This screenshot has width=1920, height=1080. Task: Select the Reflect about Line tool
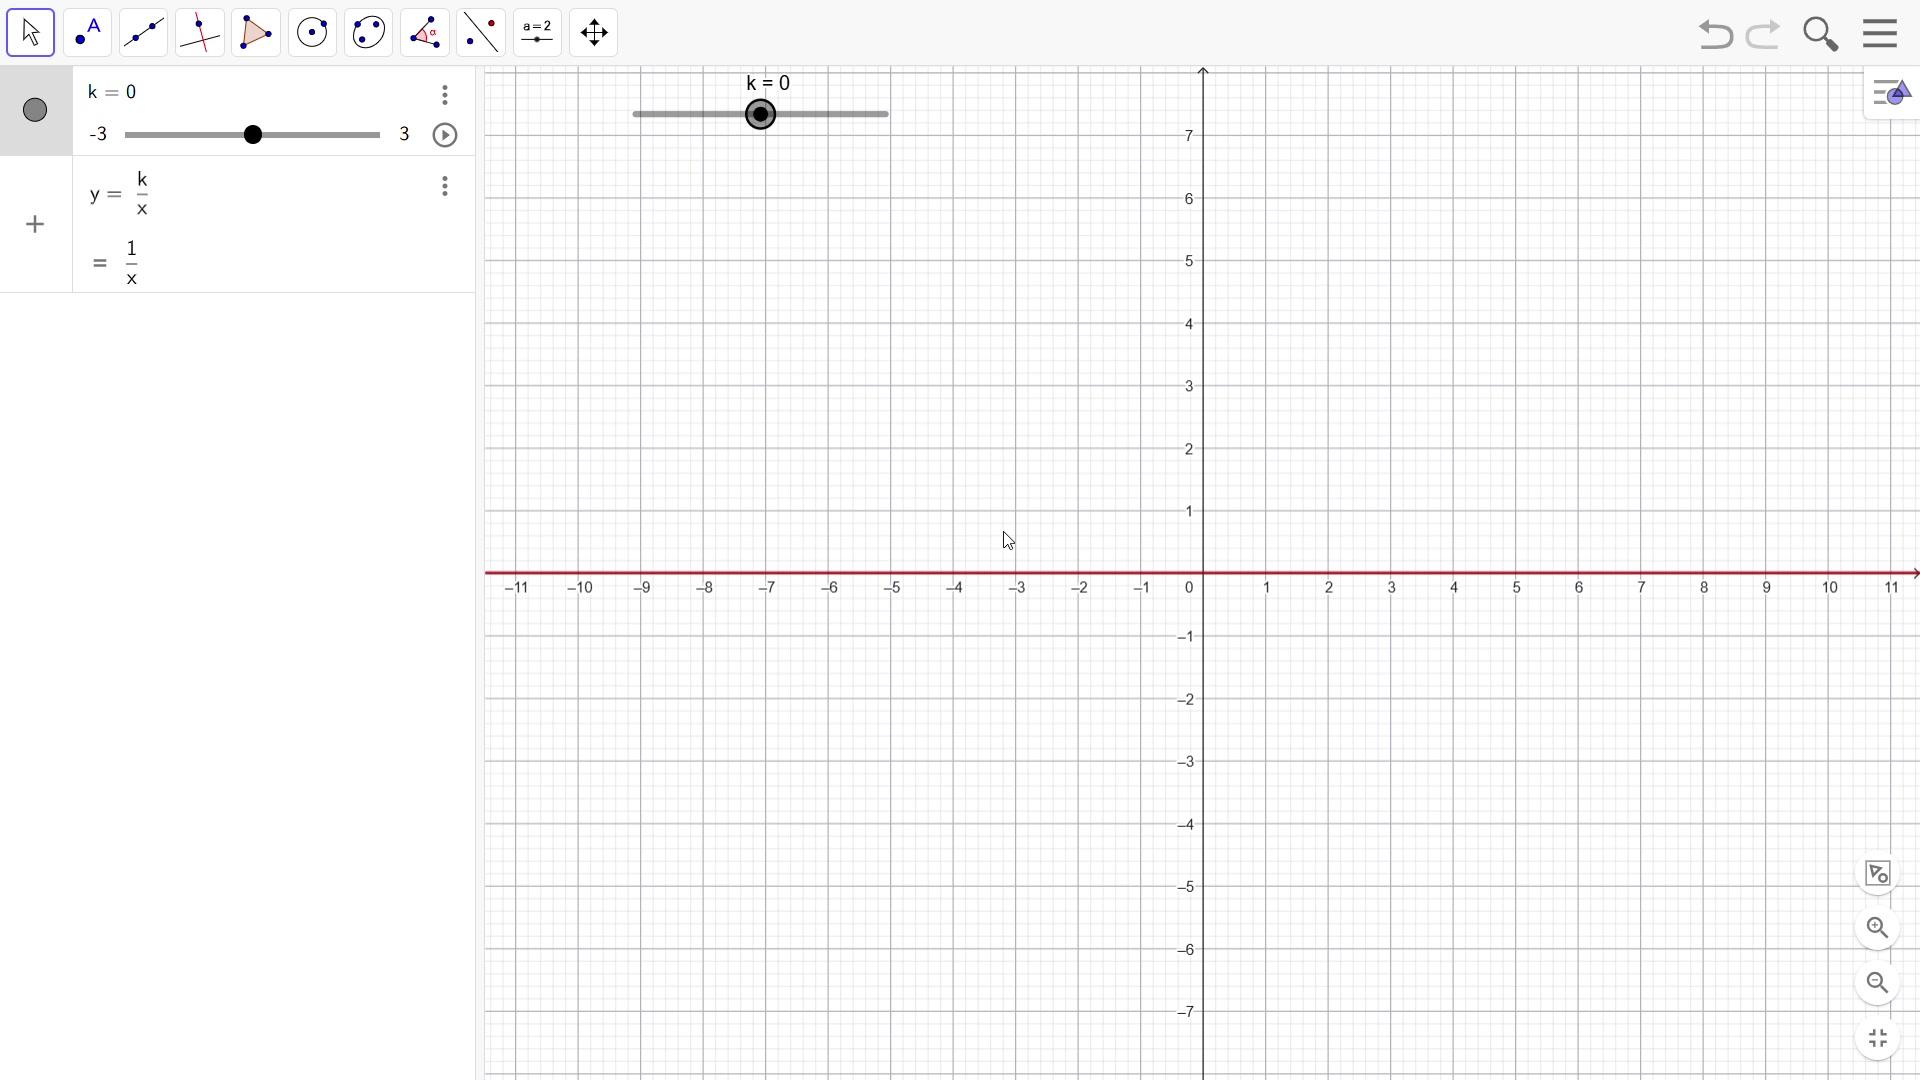pyautogui.click(x=481, y=33)
